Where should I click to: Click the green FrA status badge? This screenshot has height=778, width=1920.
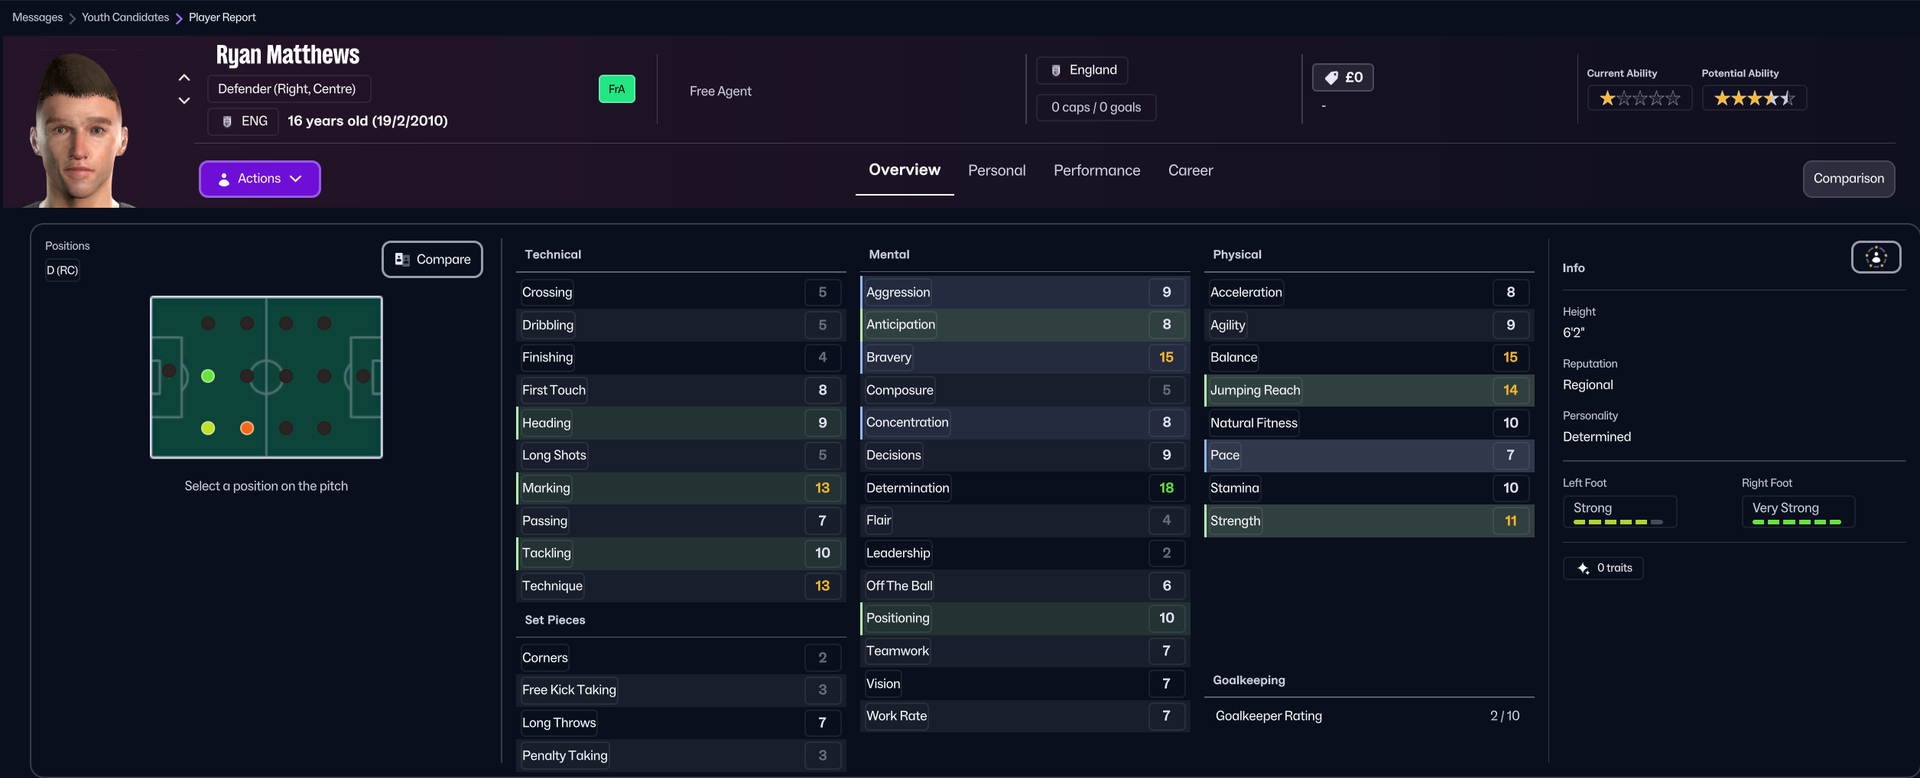point(617,89)
